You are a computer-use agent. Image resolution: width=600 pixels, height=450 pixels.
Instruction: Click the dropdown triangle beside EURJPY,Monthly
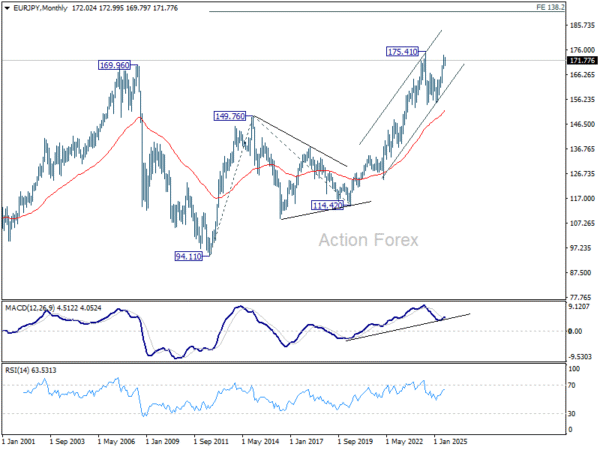point(7,8)
